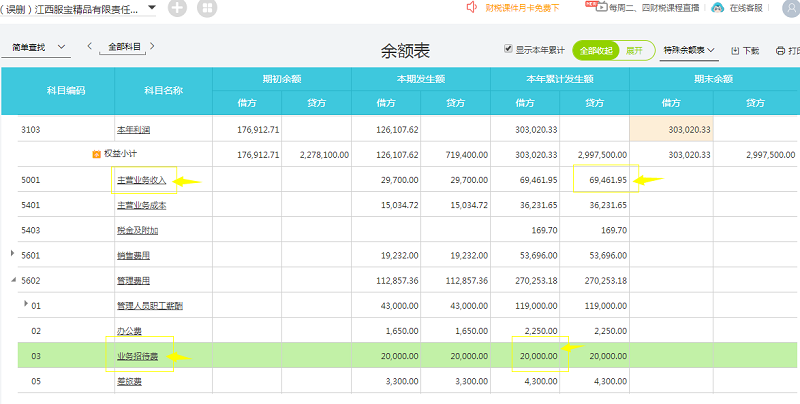Click the printer icon to print
Screen dimensions: 800x404
click(x=780, y=50)
